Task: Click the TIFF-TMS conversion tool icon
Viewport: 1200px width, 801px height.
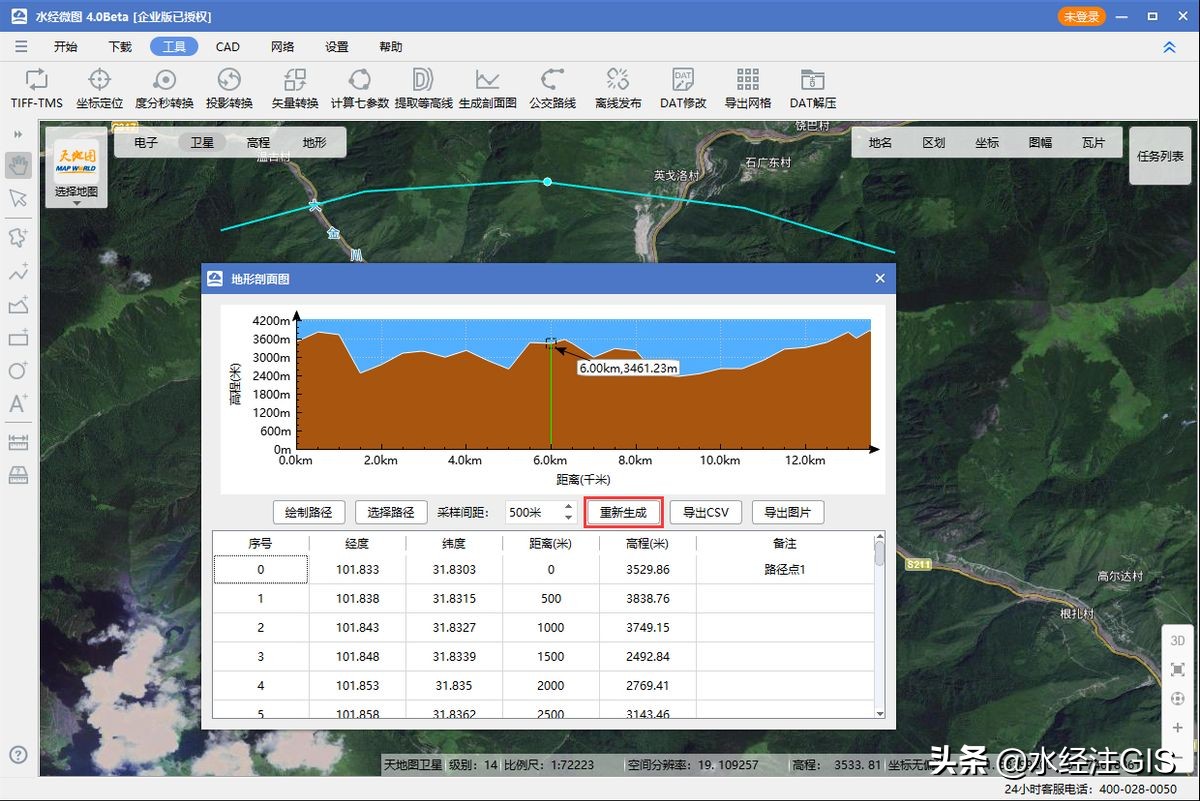Action: point(36,80)
